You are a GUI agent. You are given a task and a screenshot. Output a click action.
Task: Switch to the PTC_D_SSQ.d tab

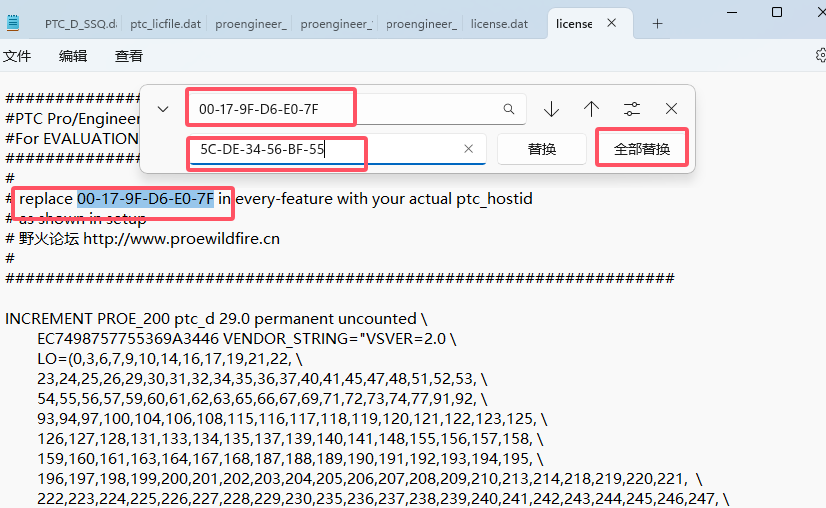click(81, 24)
